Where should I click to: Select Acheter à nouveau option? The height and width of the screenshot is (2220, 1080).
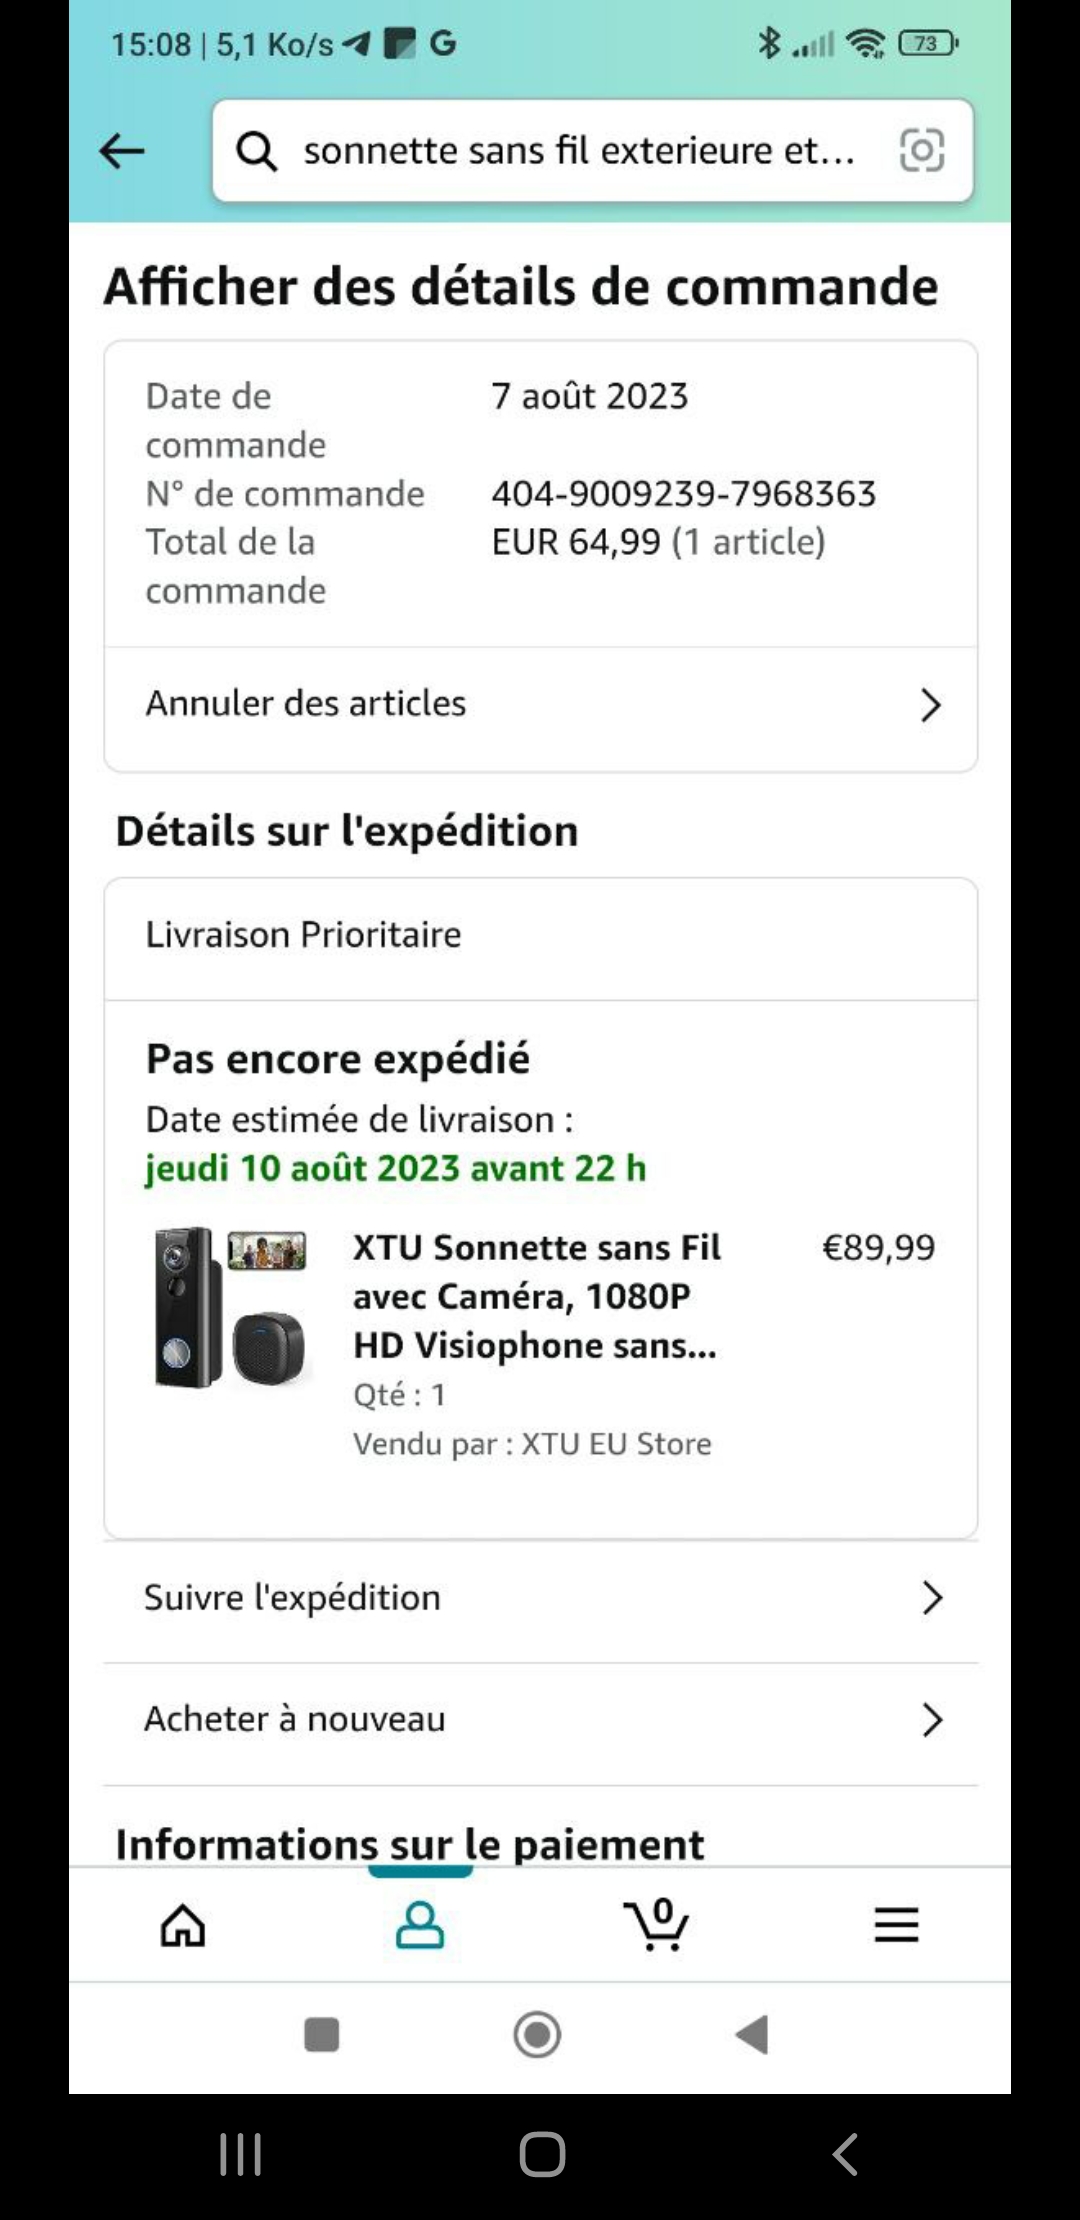coord(295,1719)
